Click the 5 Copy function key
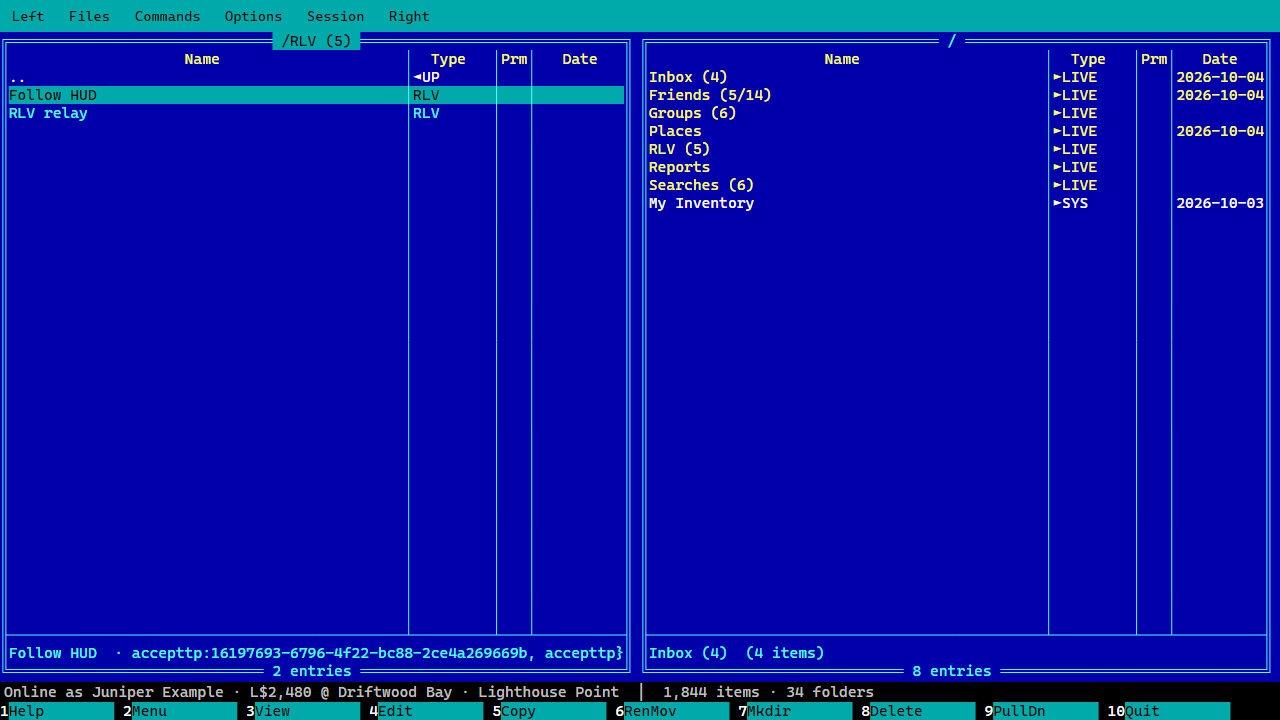 (549, 711)
